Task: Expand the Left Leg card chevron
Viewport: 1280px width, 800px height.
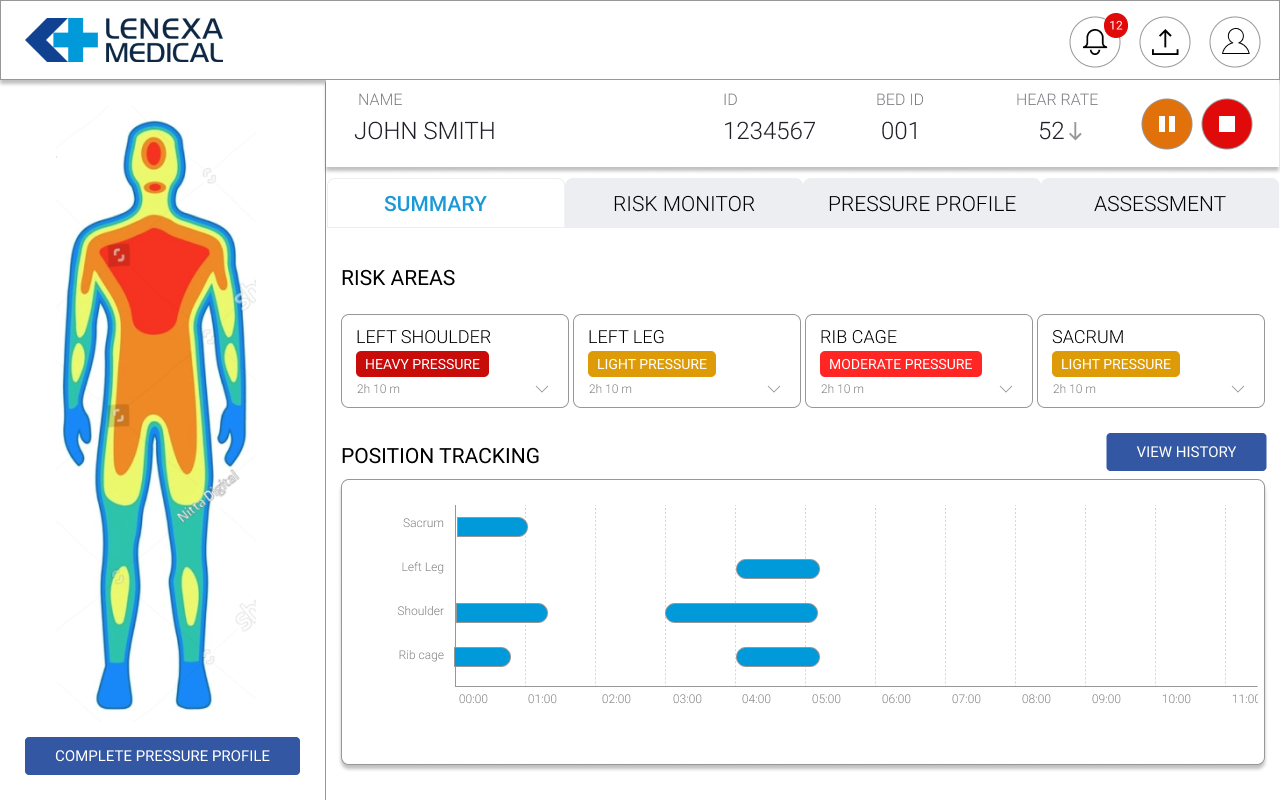Action: tap(774, 389)
